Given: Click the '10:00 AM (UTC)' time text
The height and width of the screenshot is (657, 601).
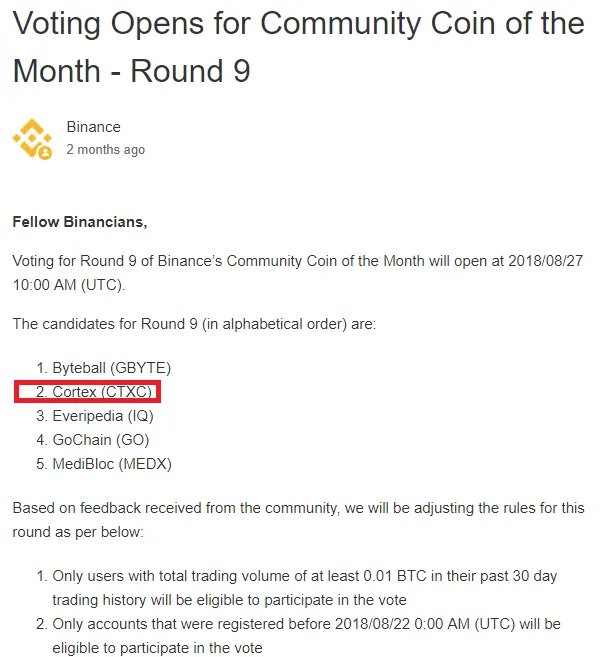Looking at the screenshot, I should (69, 285).
